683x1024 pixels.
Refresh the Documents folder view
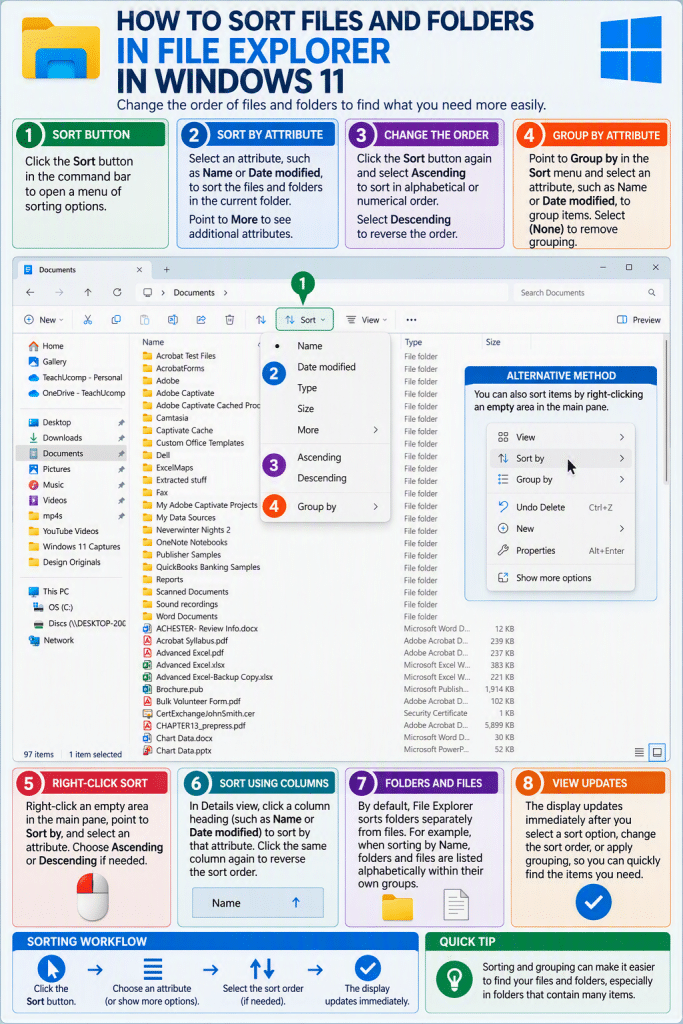[118, 293]
